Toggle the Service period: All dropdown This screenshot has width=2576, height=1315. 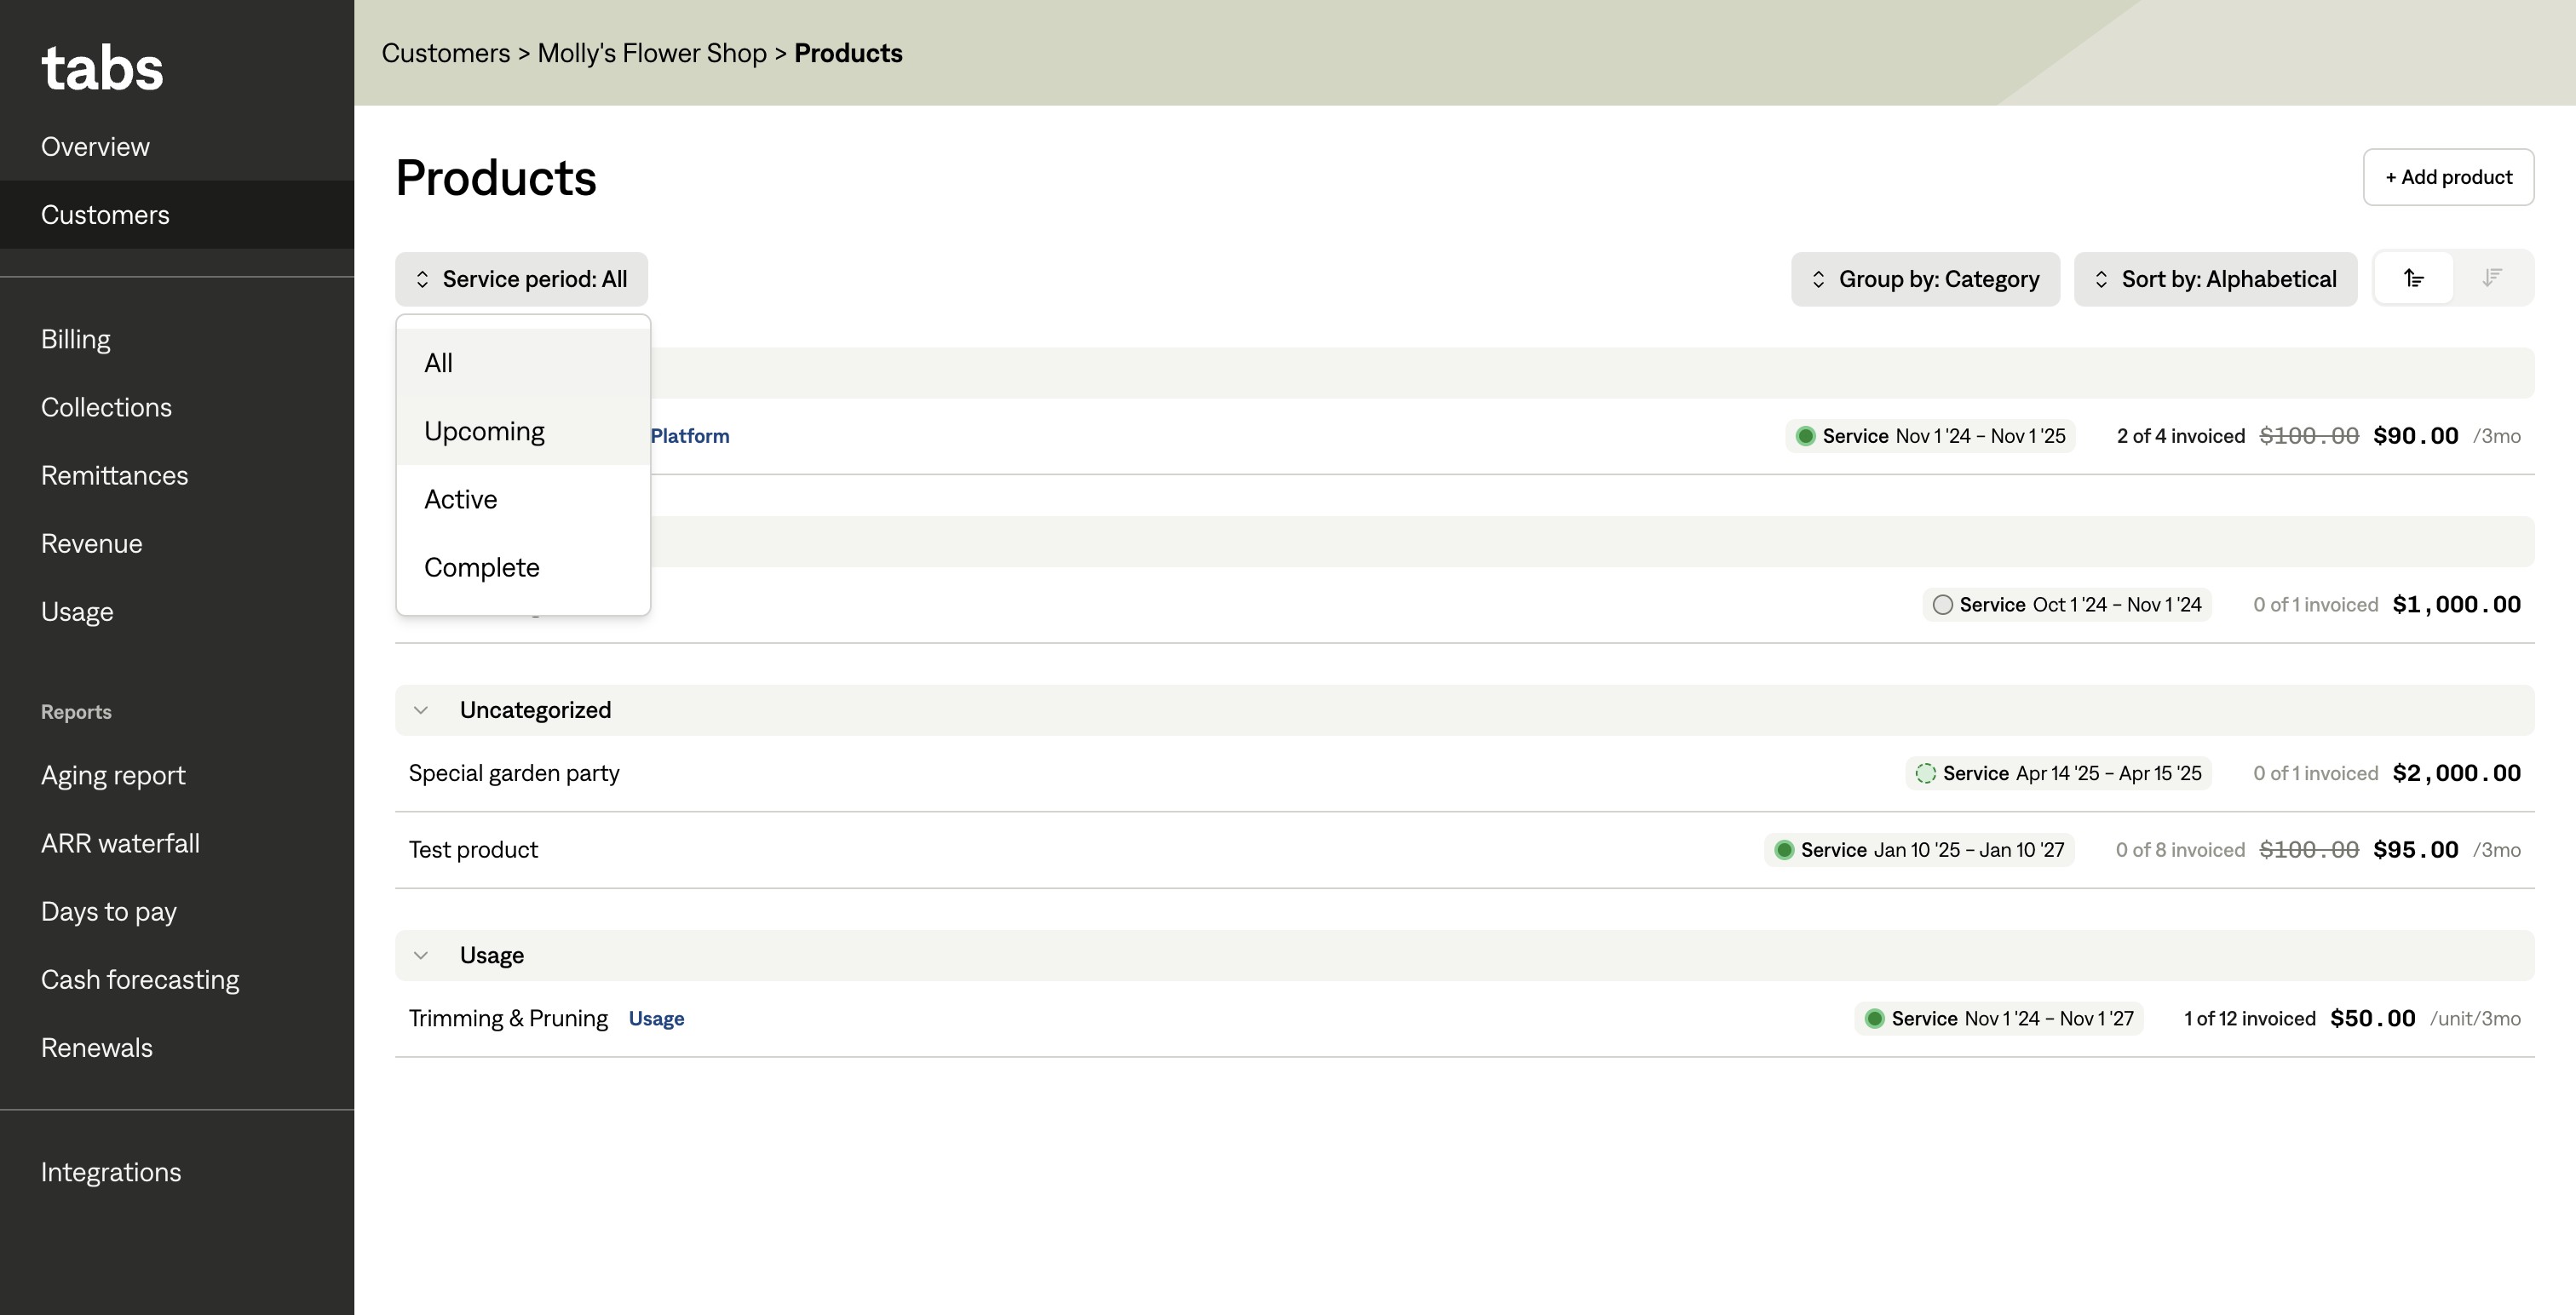point(521,279)
